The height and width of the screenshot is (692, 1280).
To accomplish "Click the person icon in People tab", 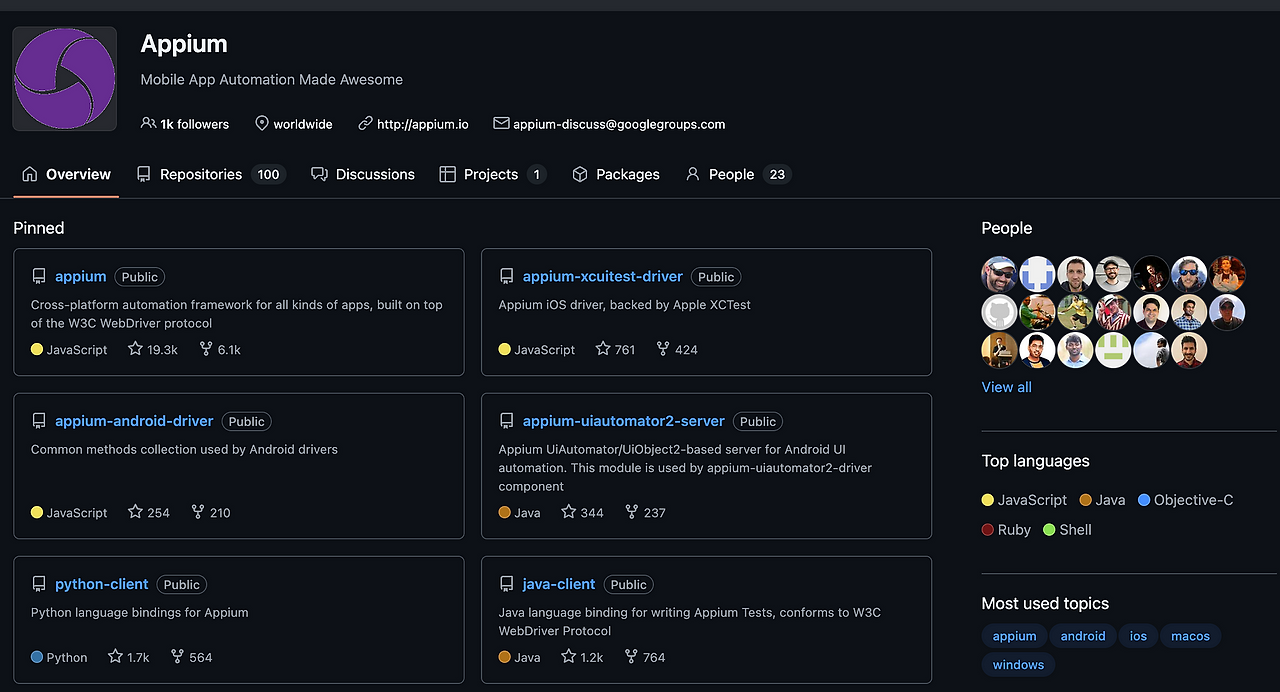I will [x=692, y=174].
